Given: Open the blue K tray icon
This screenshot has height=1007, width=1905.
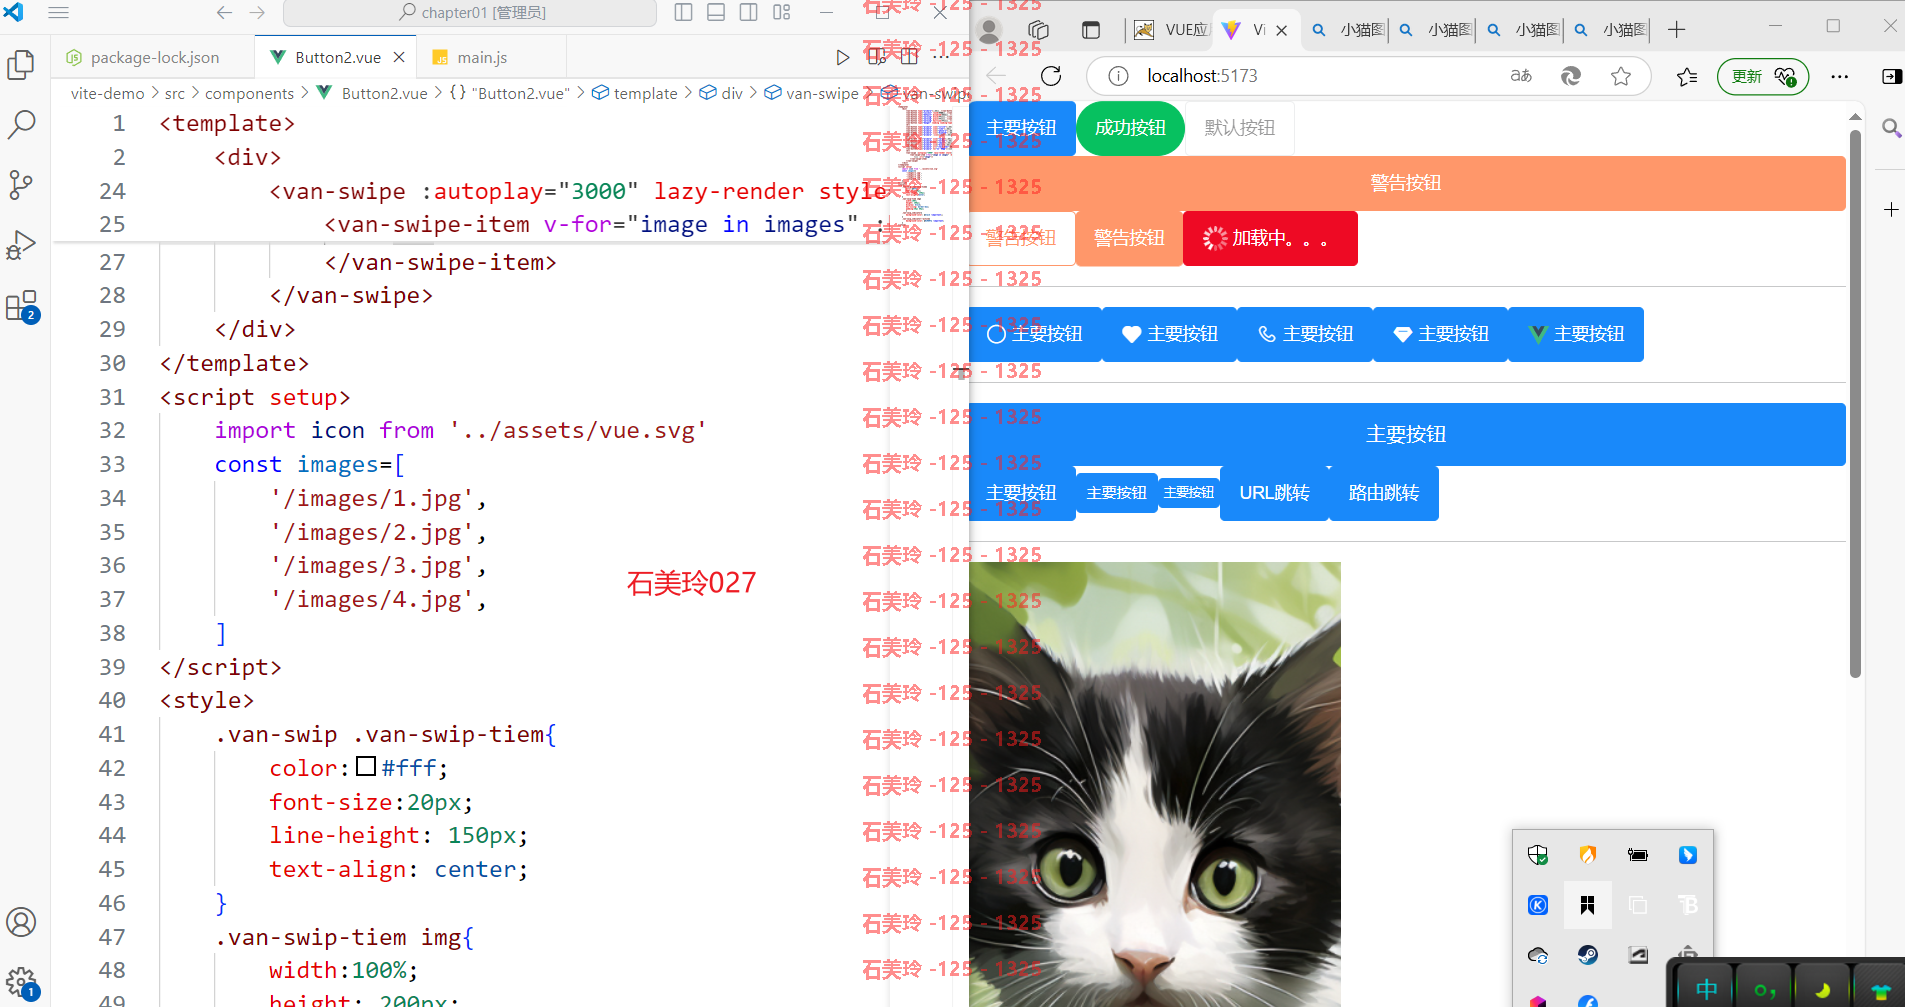Looking at the screenshot, I should (1538, 905).
